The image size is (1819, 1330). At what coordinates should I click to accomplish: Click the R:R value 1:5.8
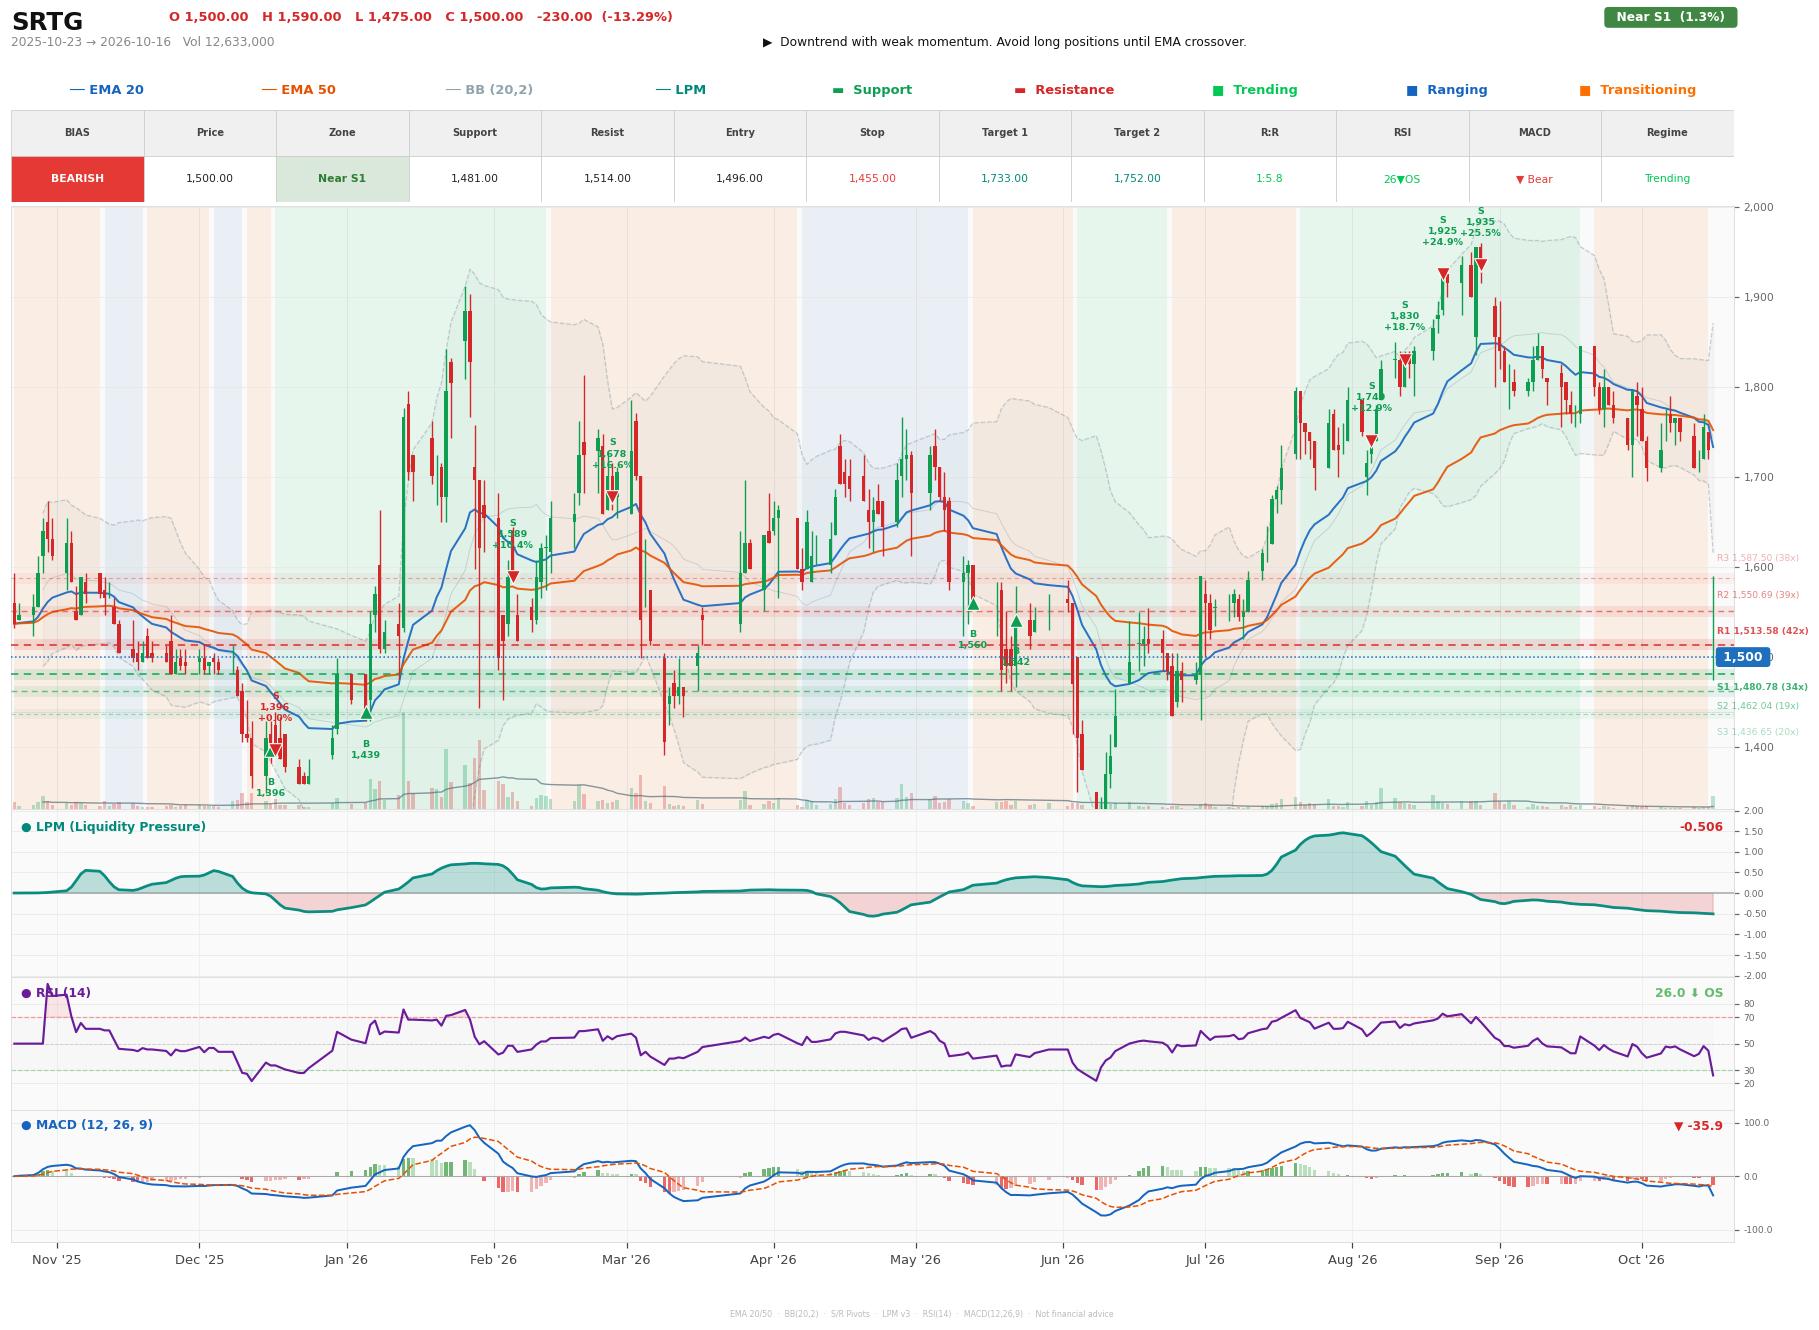[1269, 179]
